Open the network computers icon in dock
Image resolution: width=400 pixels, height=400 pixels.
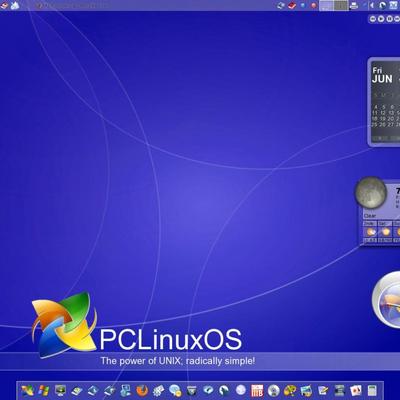(x=126, y=390)
